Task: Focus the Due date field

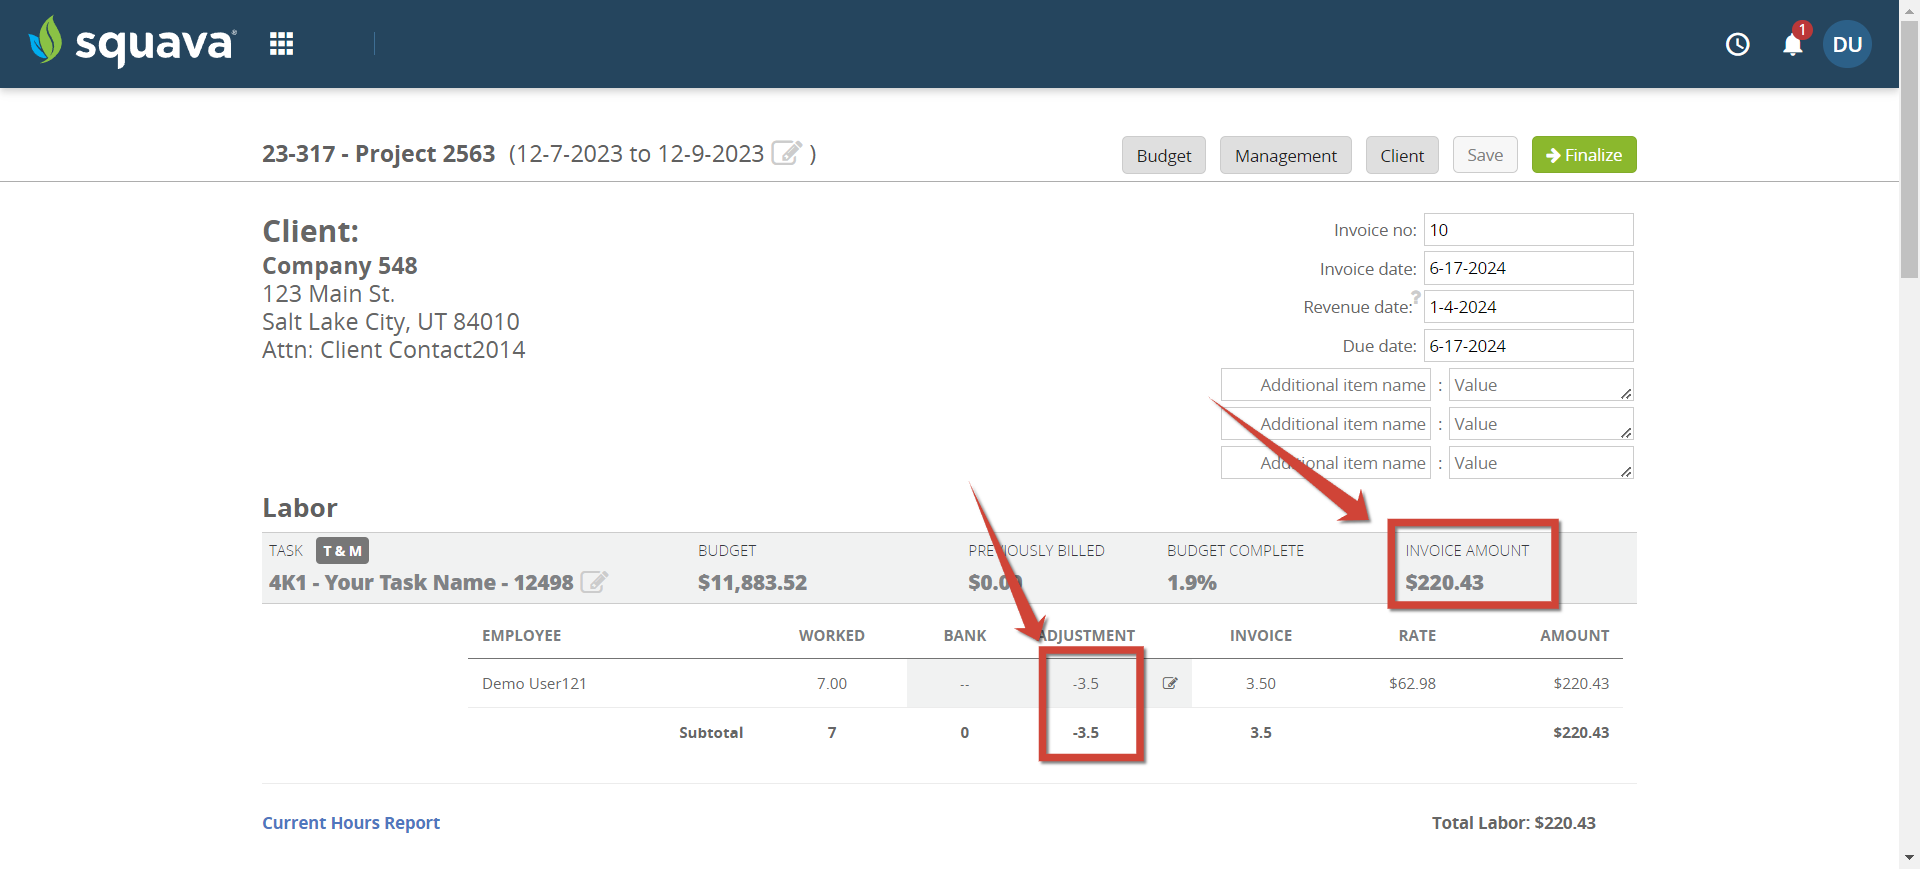Action: point(1529,346)
